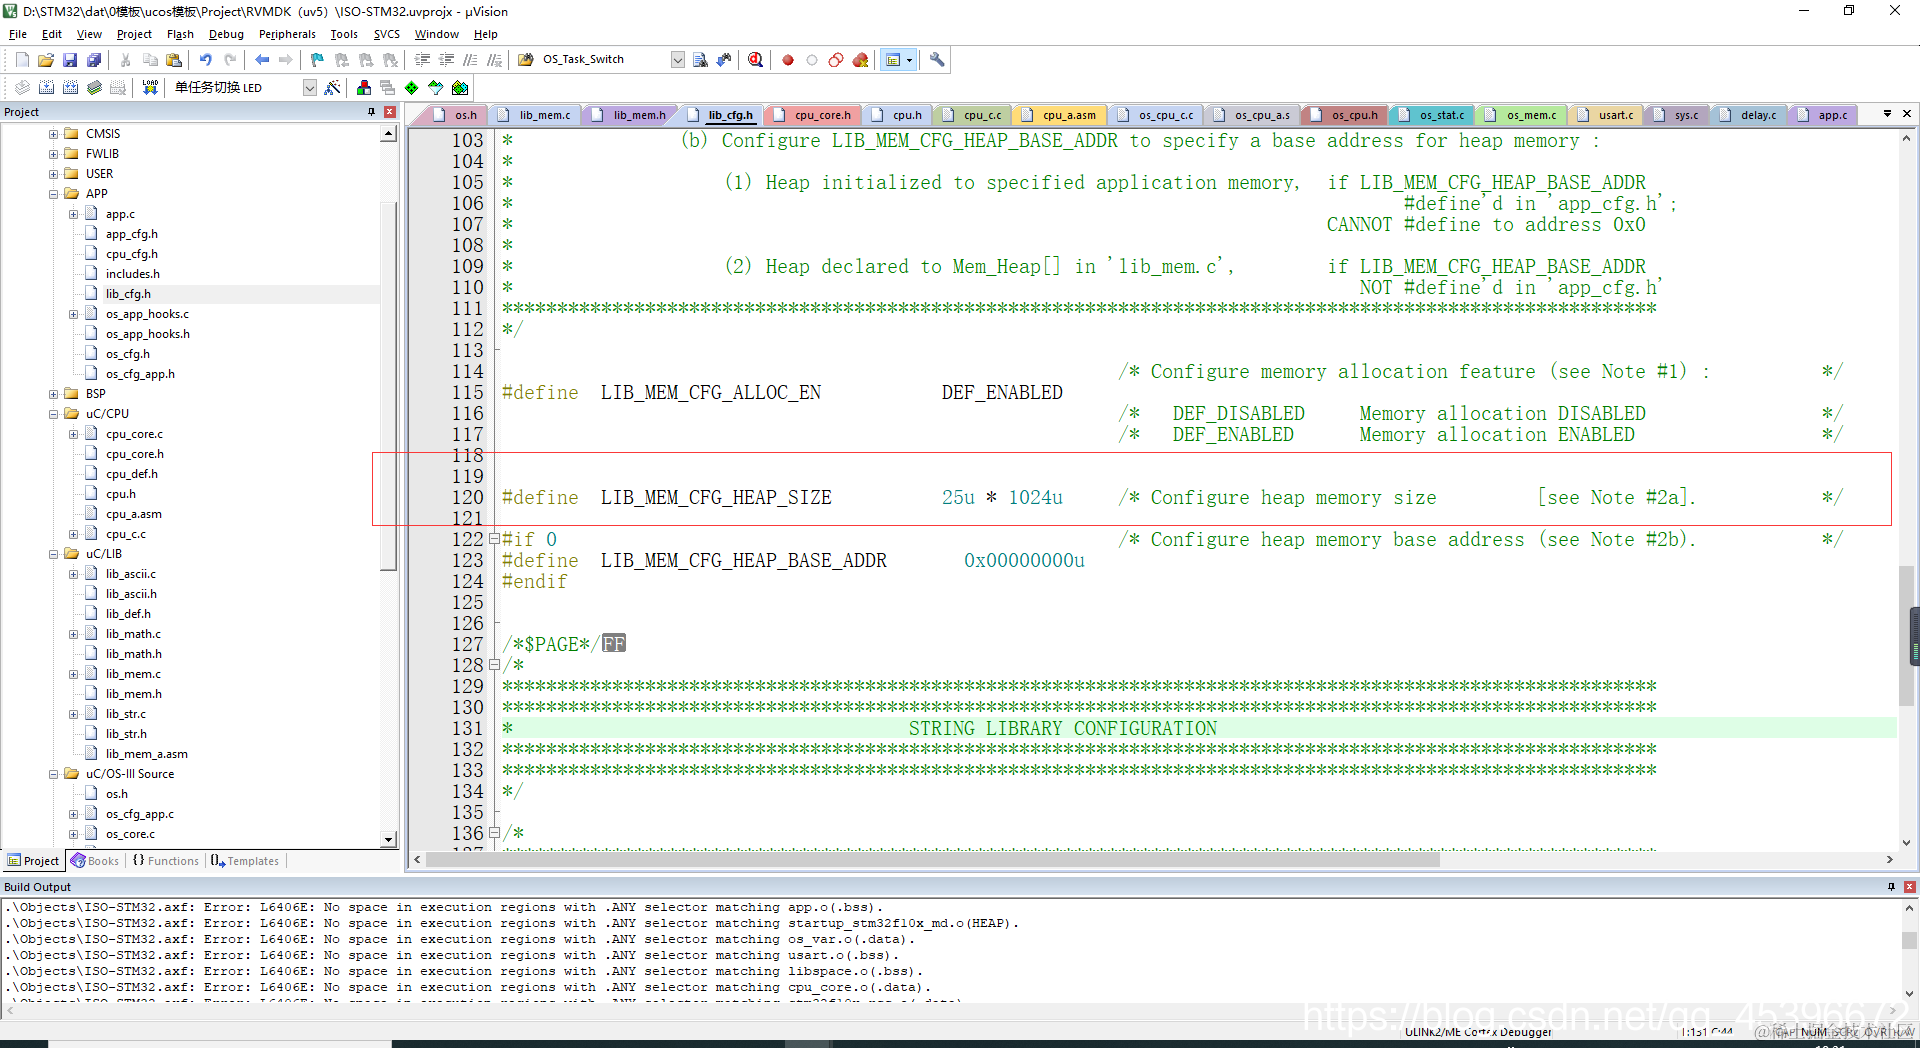Collapse the comment block at line 136
Viewport: 1920px width, 1048px height.
[494, 833]
